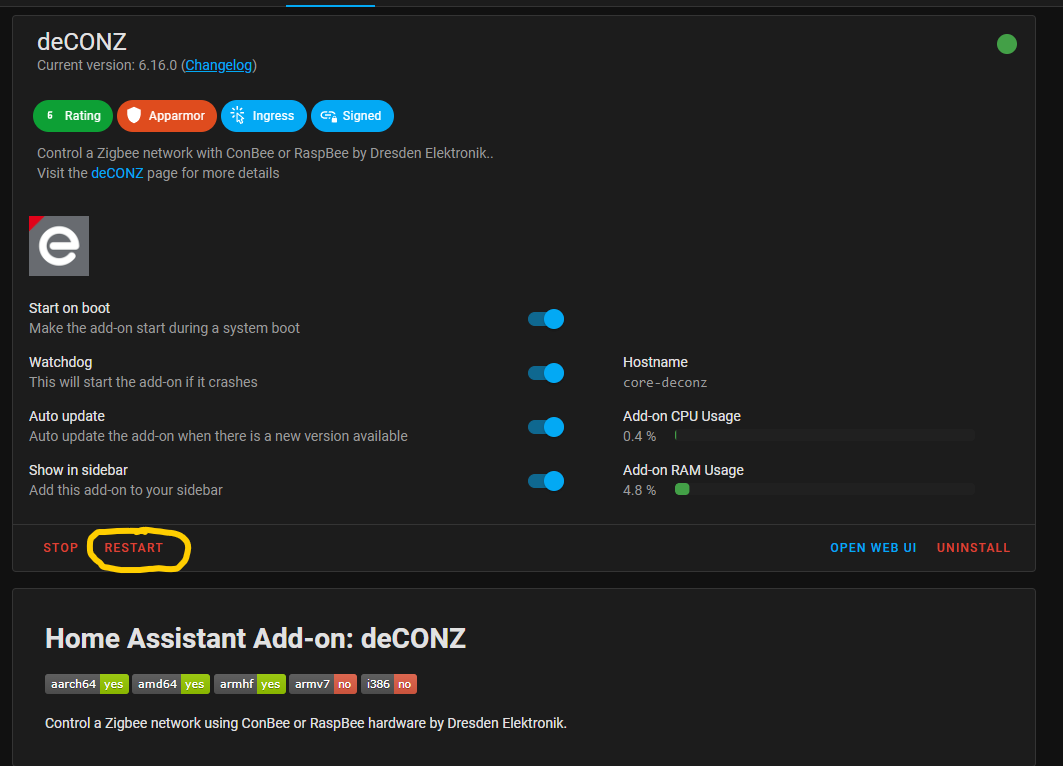Click the green running status indicator dot

tap(1007, 44)
